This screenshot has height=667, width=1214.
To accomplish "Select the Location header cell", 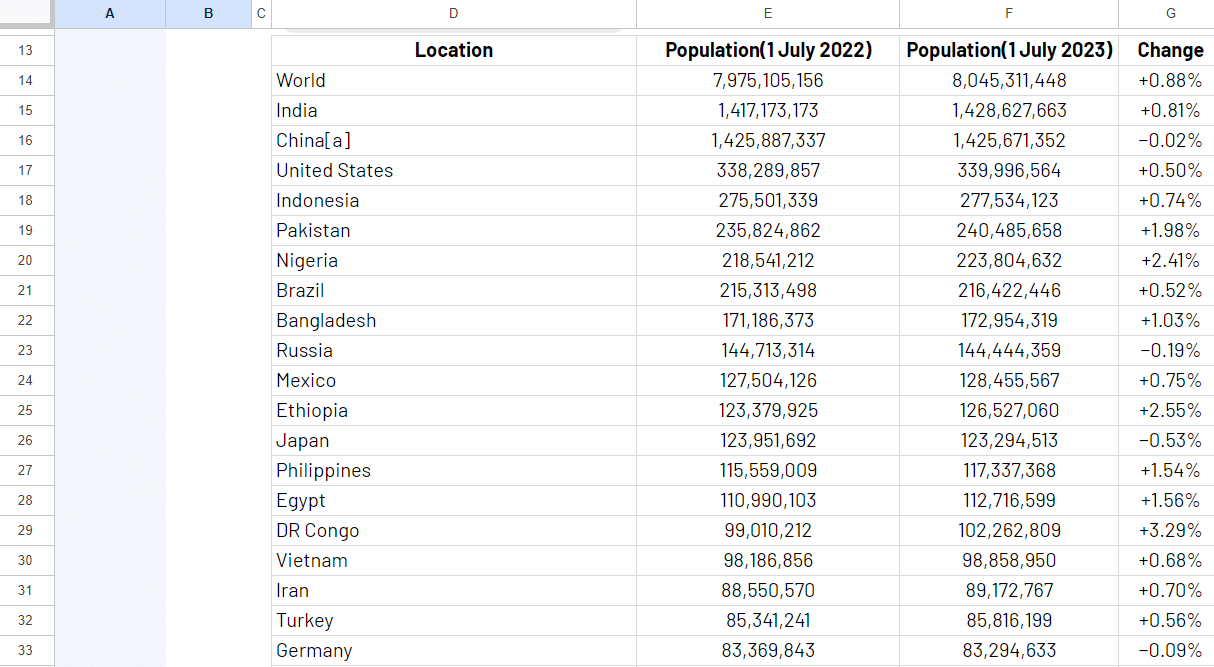I will click(453, 50).
